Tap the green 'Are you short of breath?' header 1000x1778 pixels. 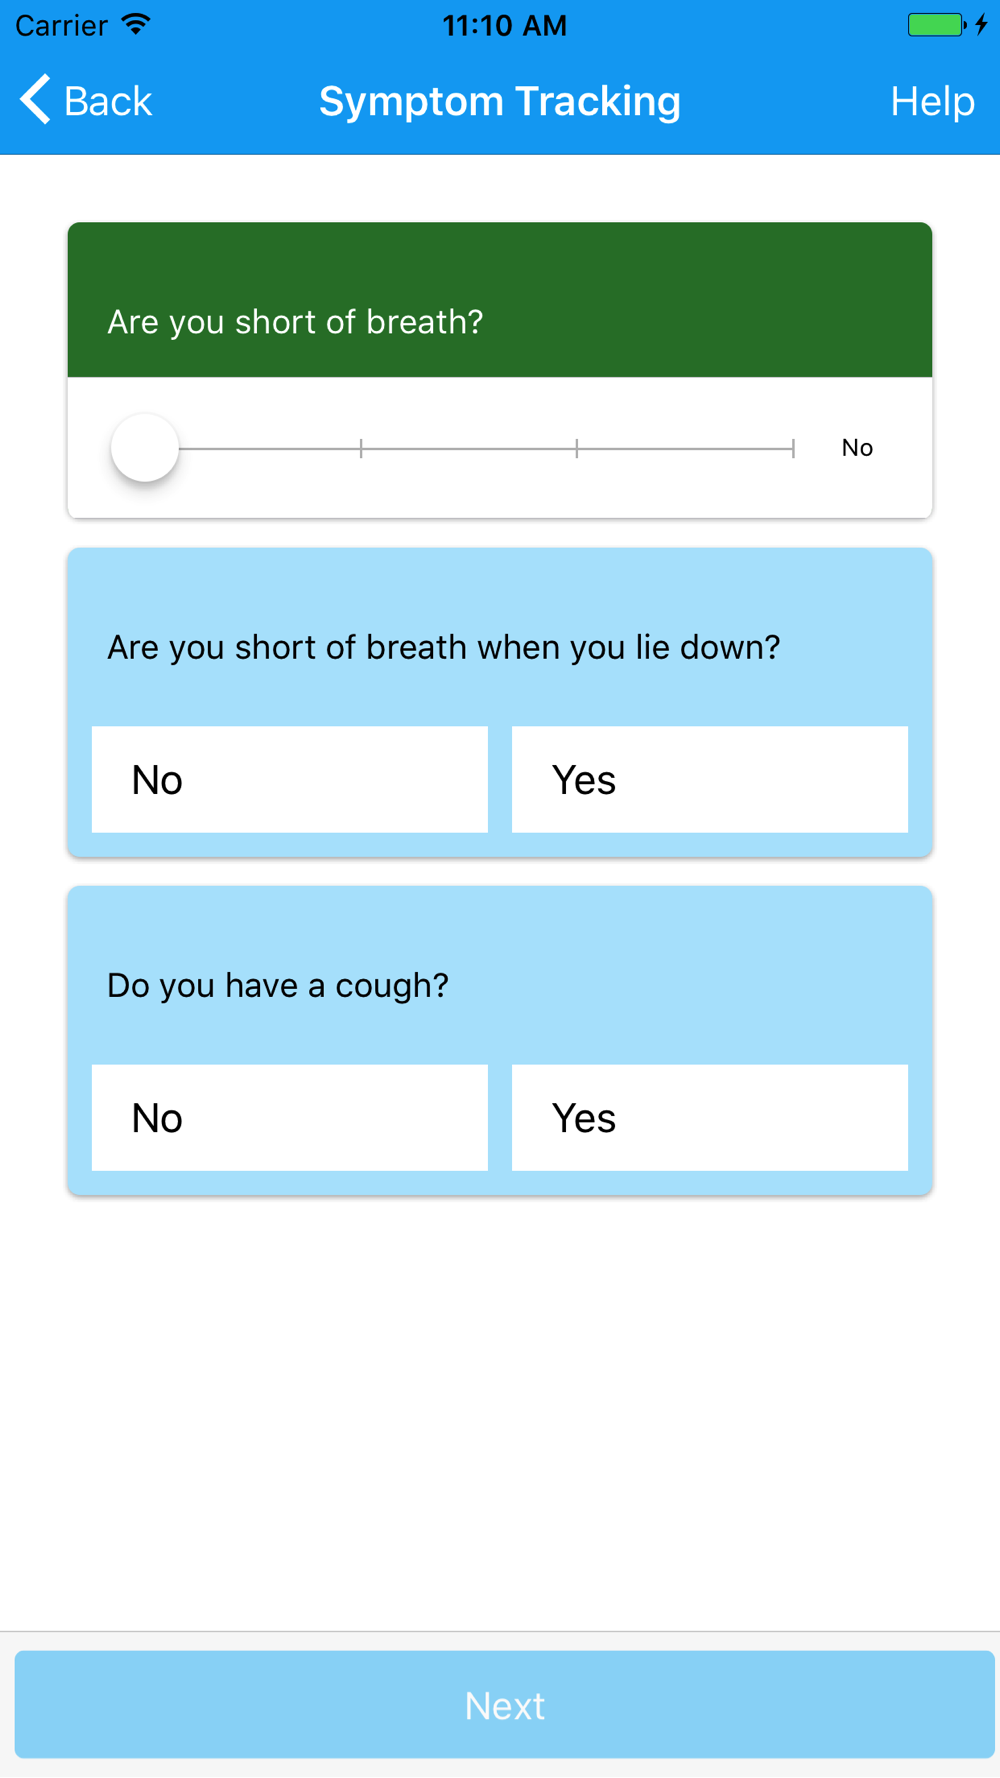[x=500, y=300]
